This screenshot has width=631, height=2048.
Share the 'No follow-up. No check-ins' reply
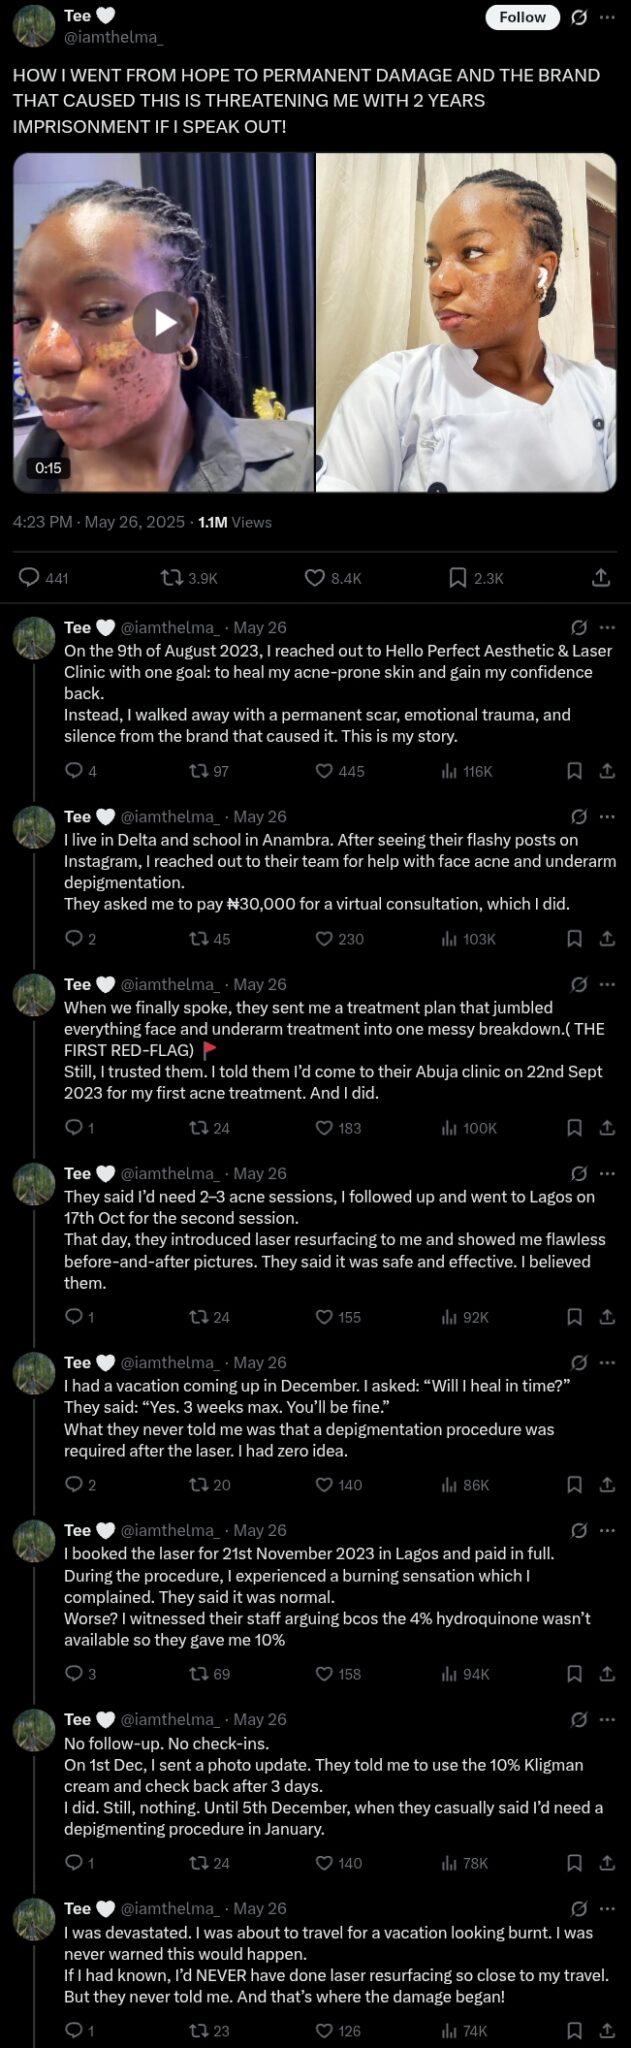(x=606, y=1863)
